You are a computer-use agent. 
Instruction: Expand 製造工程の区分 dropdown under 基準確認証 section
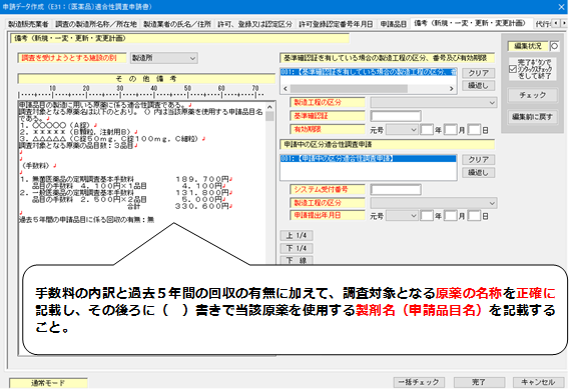[x=433, y=102]
